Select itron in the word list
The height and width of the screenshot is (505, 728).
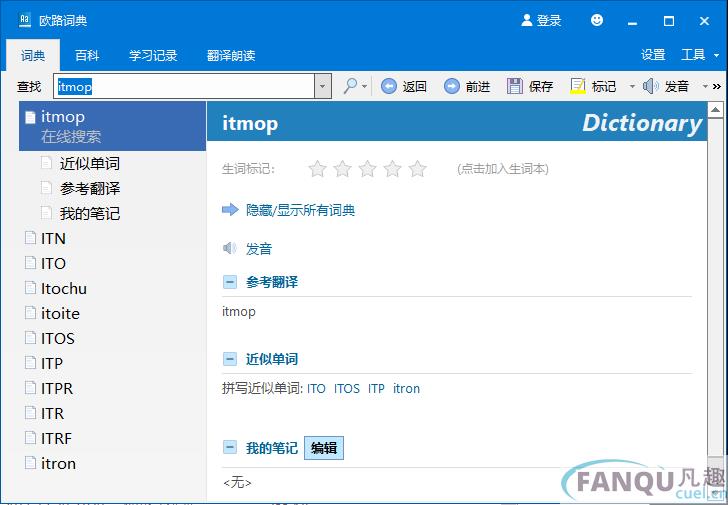58,464
